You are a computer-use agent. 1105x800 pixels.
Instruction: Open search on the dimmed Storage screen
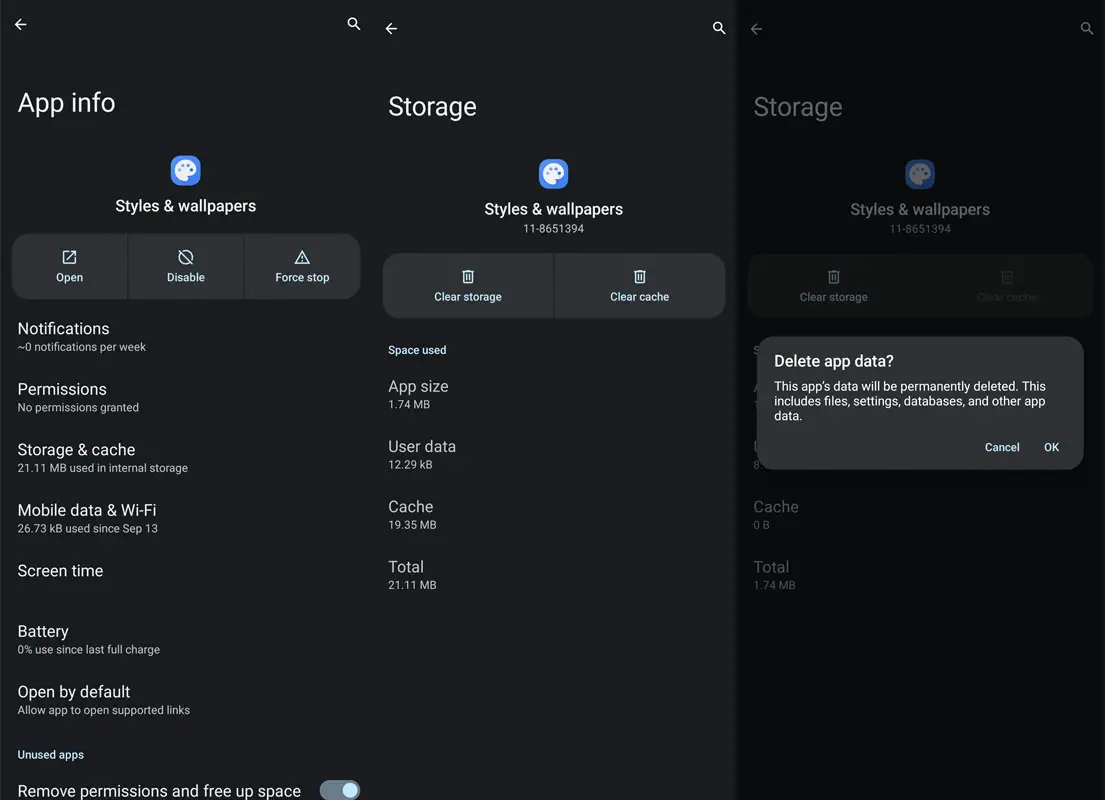pos(1087,28)
